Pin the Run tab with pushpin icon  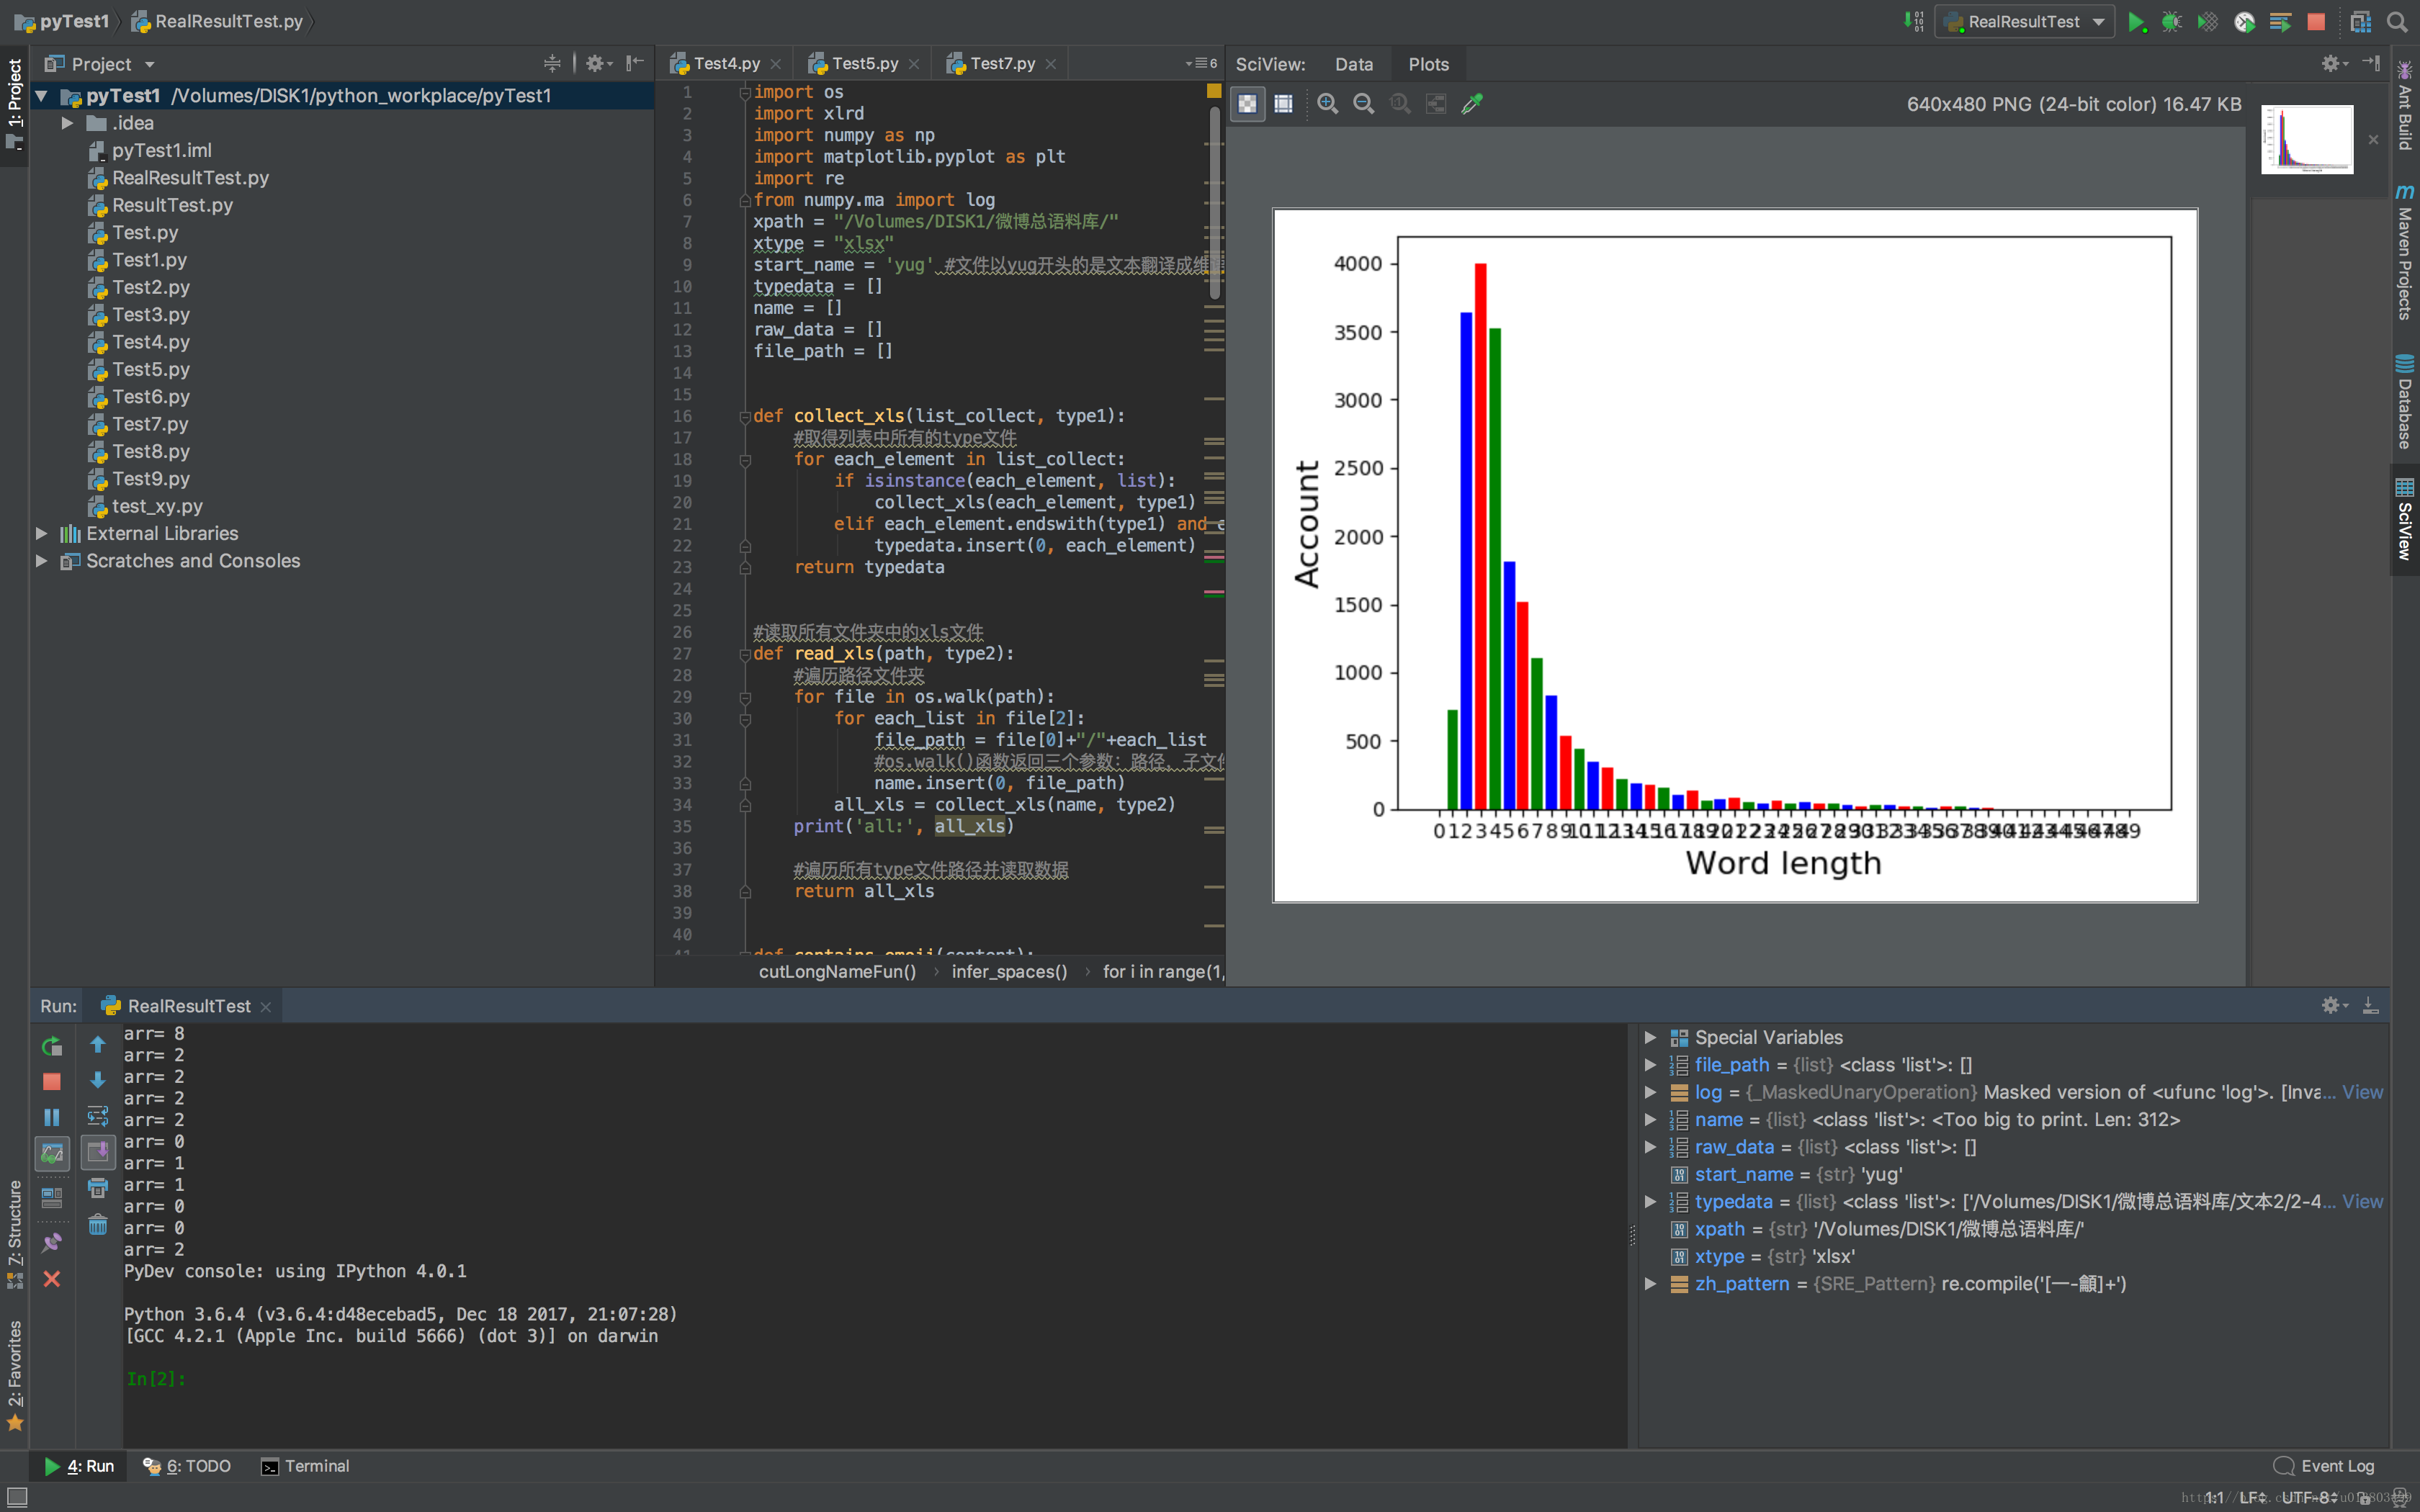click(52, 1242)
